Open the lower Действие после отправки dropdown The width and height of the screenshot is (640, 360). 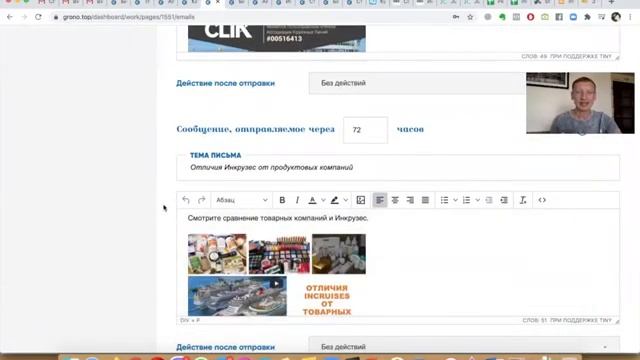pyautogui.click(x=464, y=347)
